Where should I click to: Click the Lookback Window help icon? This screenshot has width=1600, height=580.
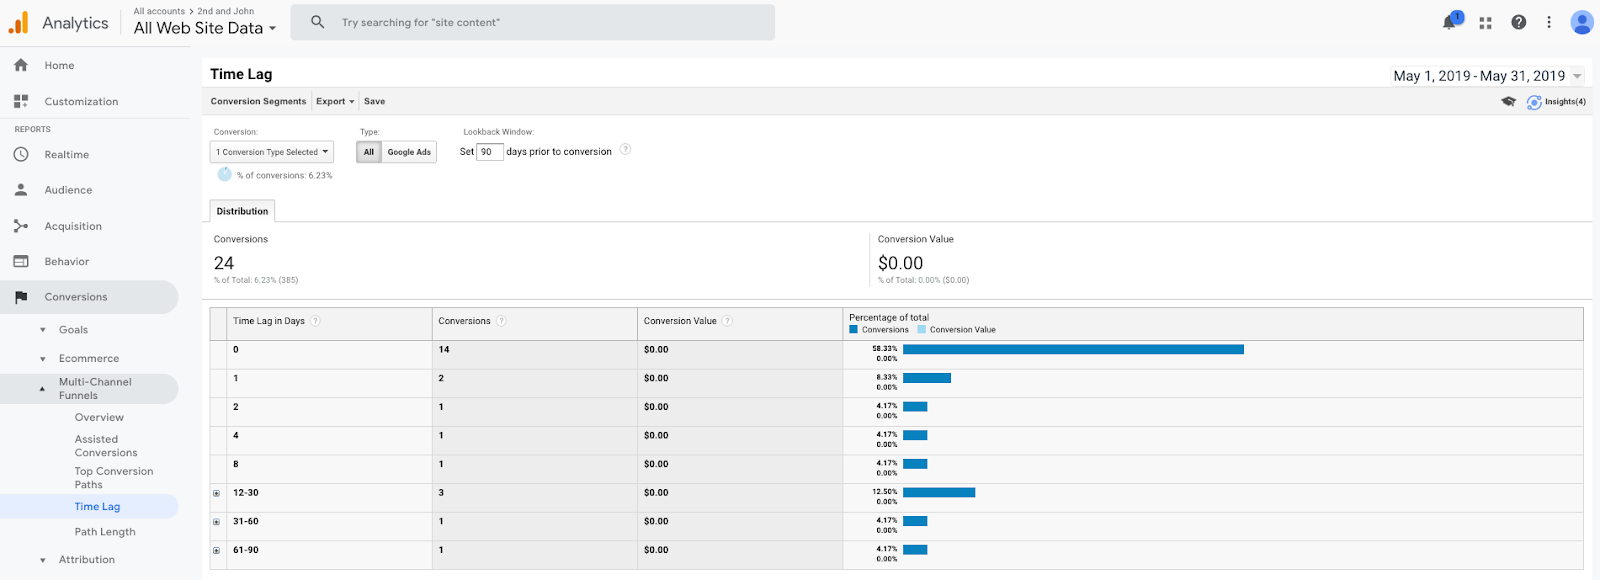(625, 150)
